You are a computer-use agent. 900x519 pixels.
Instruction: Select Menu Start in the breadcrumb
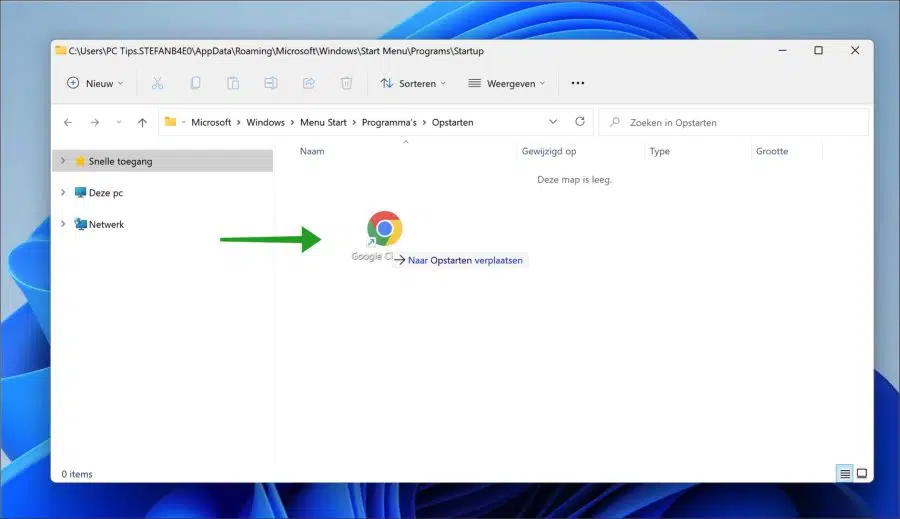tap(323, 122)
